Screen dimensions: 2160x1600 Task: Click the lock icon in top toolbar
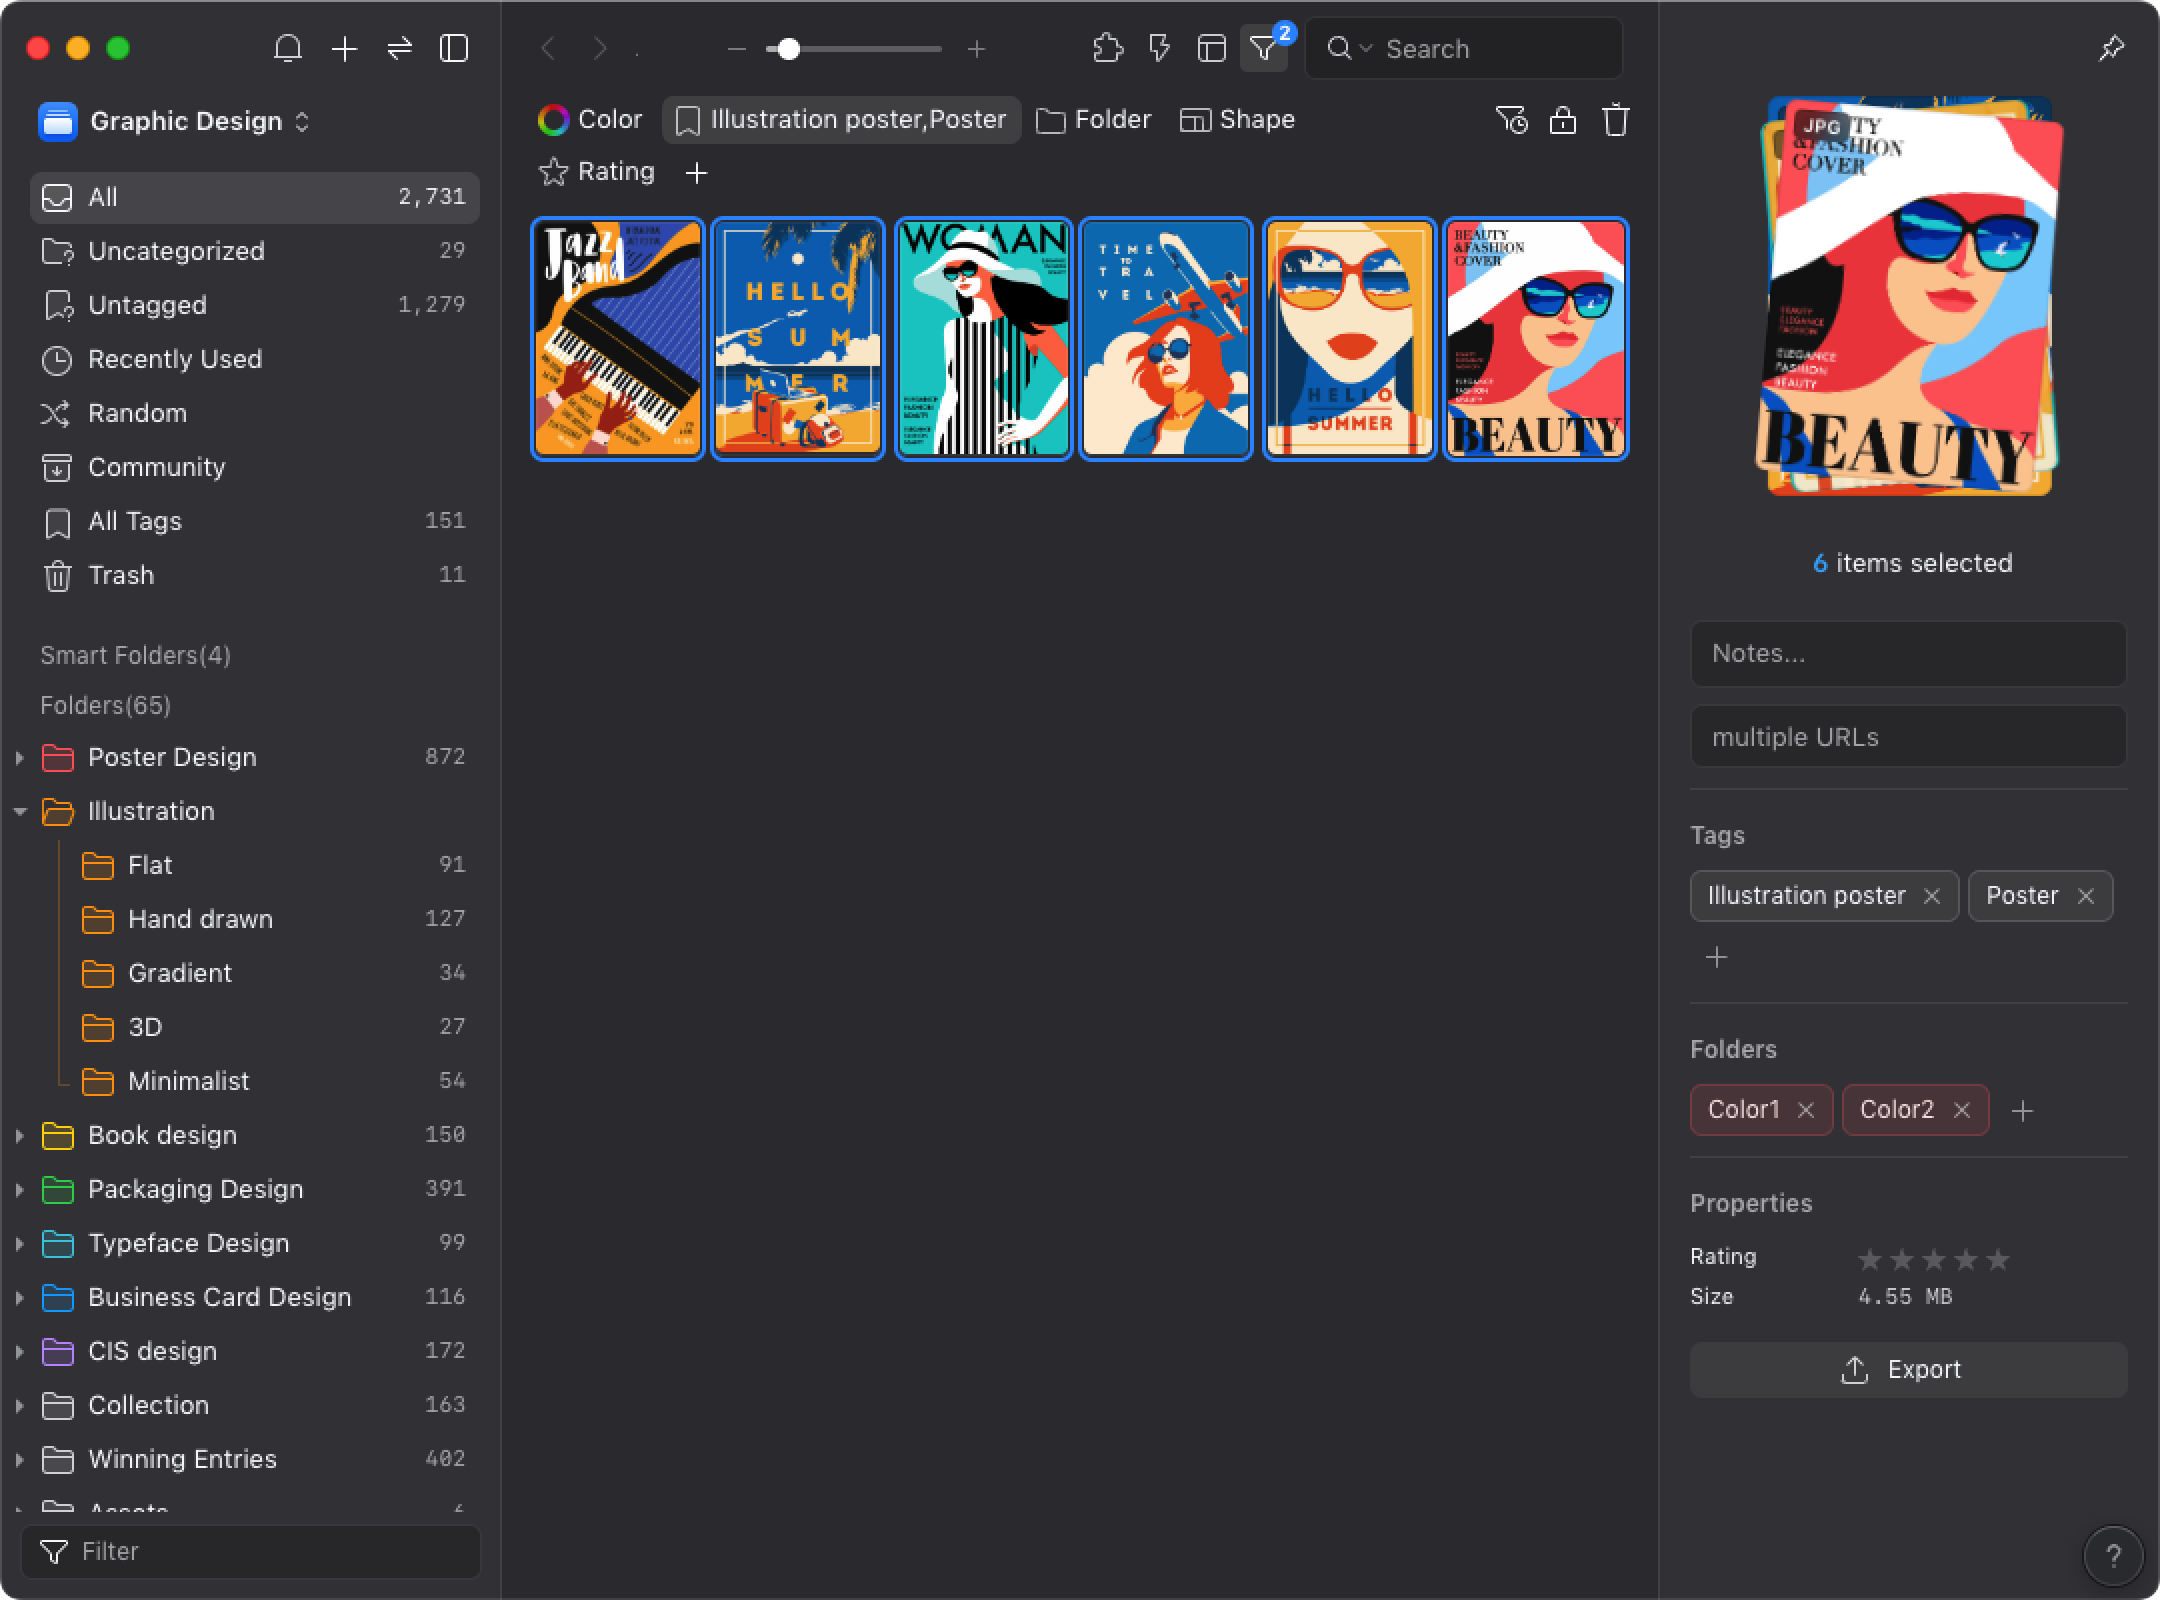(x=1562, y=119)
